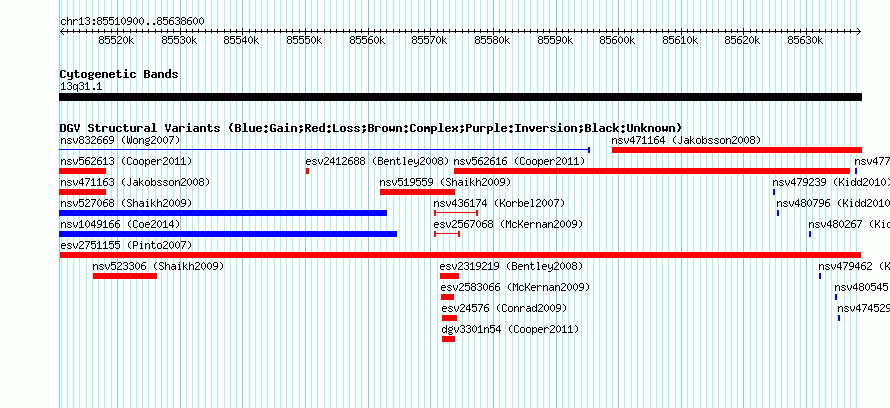Screen dimensions: 890x408
Task: Click the black 13q31.1 cytogenetic band bar
Action: (x=460, y=97)
